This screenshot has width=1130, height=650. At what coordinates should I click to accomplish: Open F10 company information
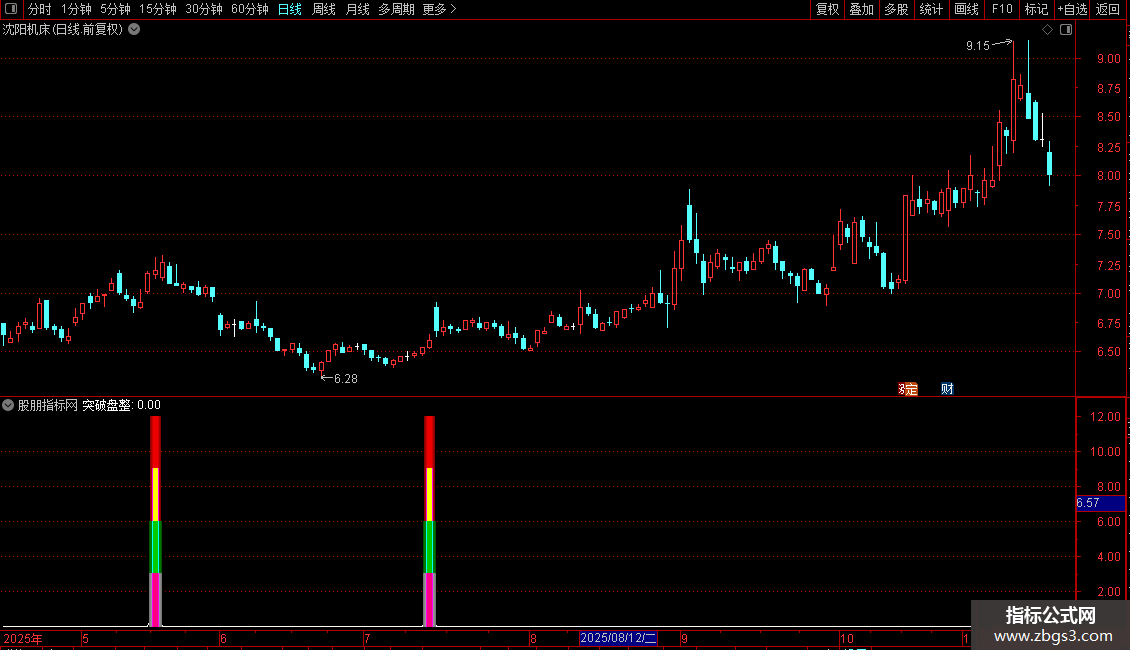click(1002, 9)
